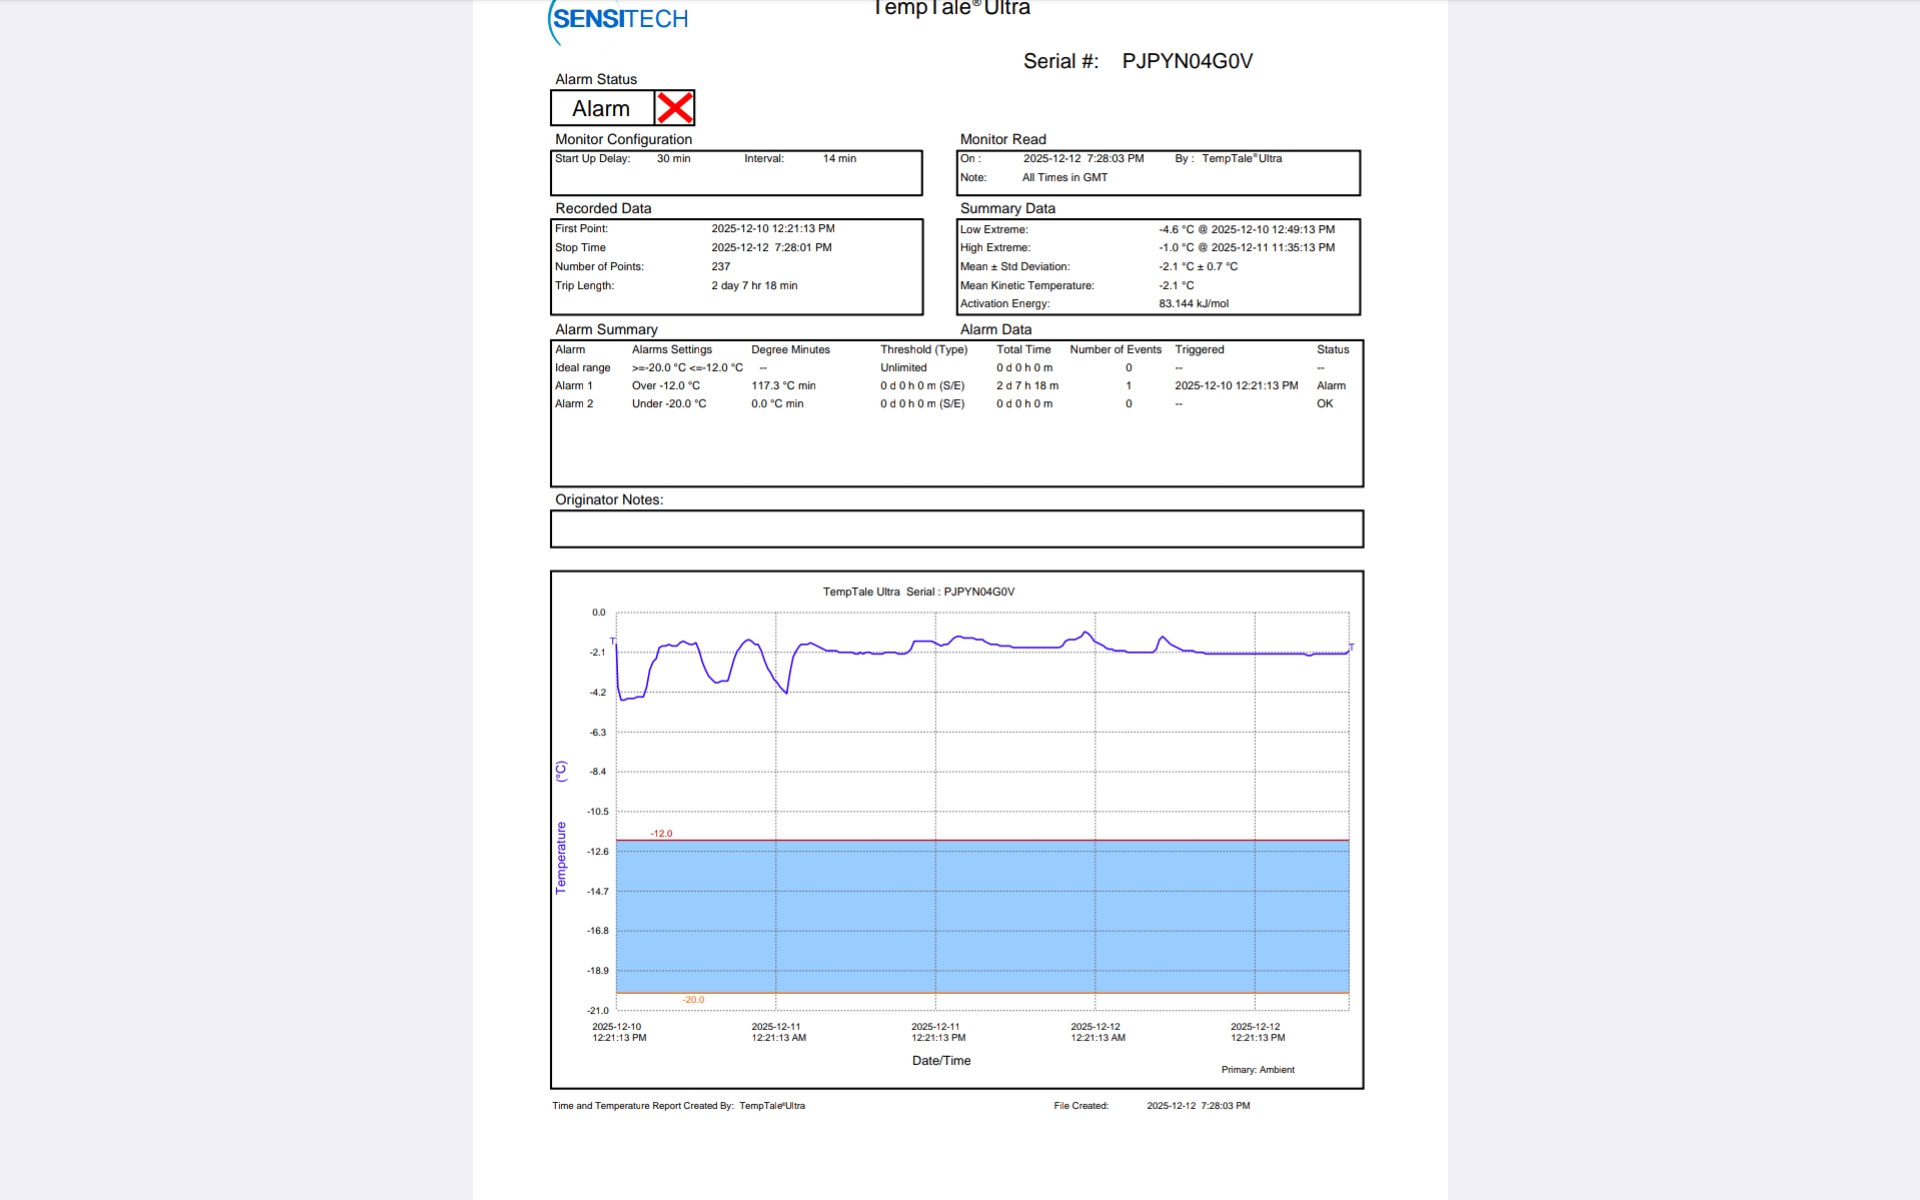This screenshot has width=1920, height=1200.
Task: Click the Degree Minutes column header
Action: point(790,350)
